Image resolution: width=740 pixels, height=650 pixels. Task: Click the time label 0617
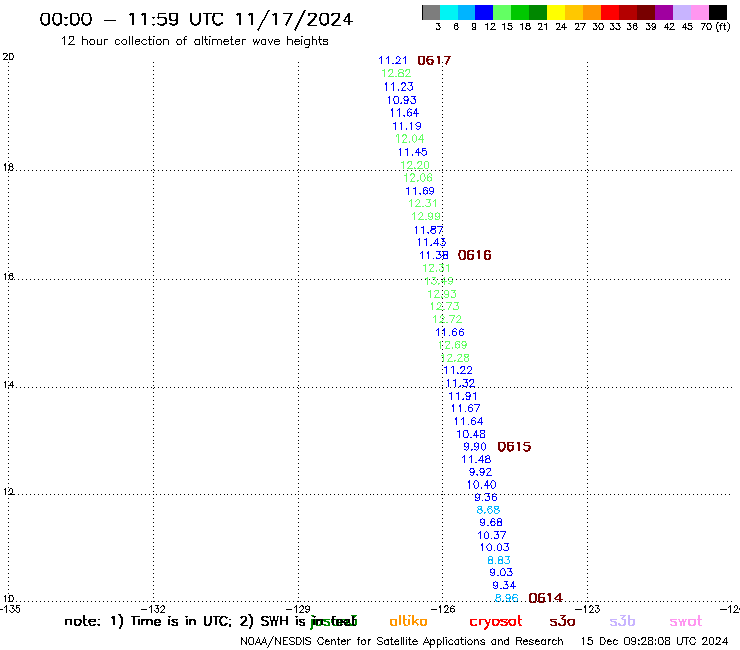click(x=434, y=60)
